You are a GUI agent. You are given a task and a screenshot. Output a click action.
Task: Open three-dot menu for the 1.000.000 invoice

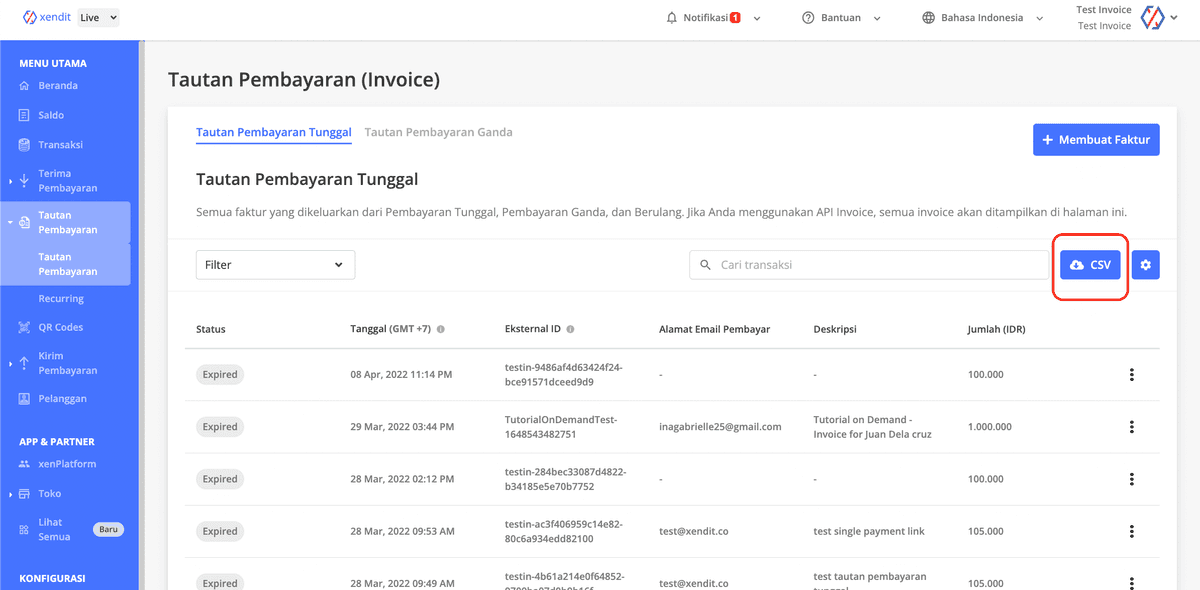[1131, 427]
